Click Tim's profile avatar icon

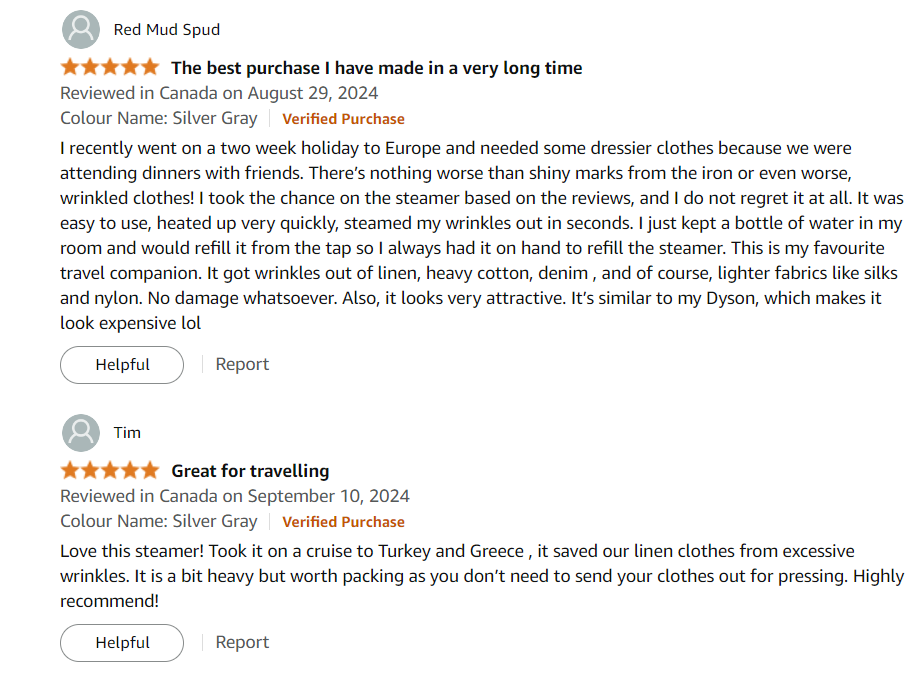(80, 433)
